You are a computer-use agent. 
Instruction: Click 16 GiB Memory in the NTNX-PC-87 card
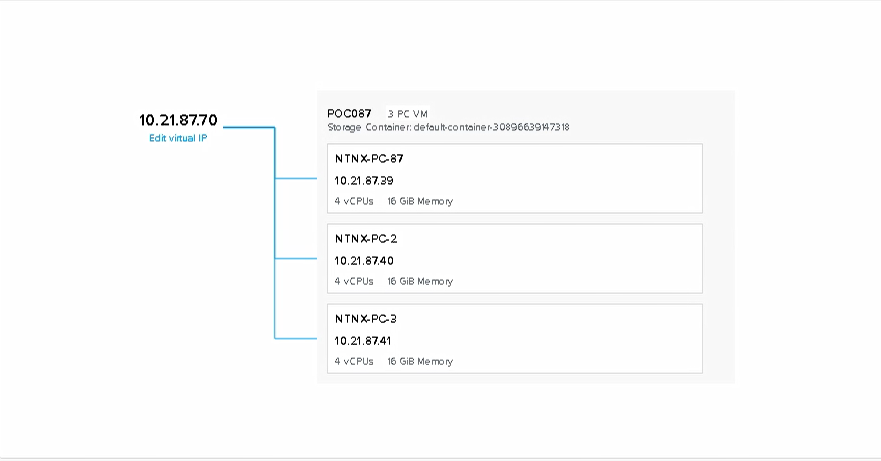pos(420,201)
